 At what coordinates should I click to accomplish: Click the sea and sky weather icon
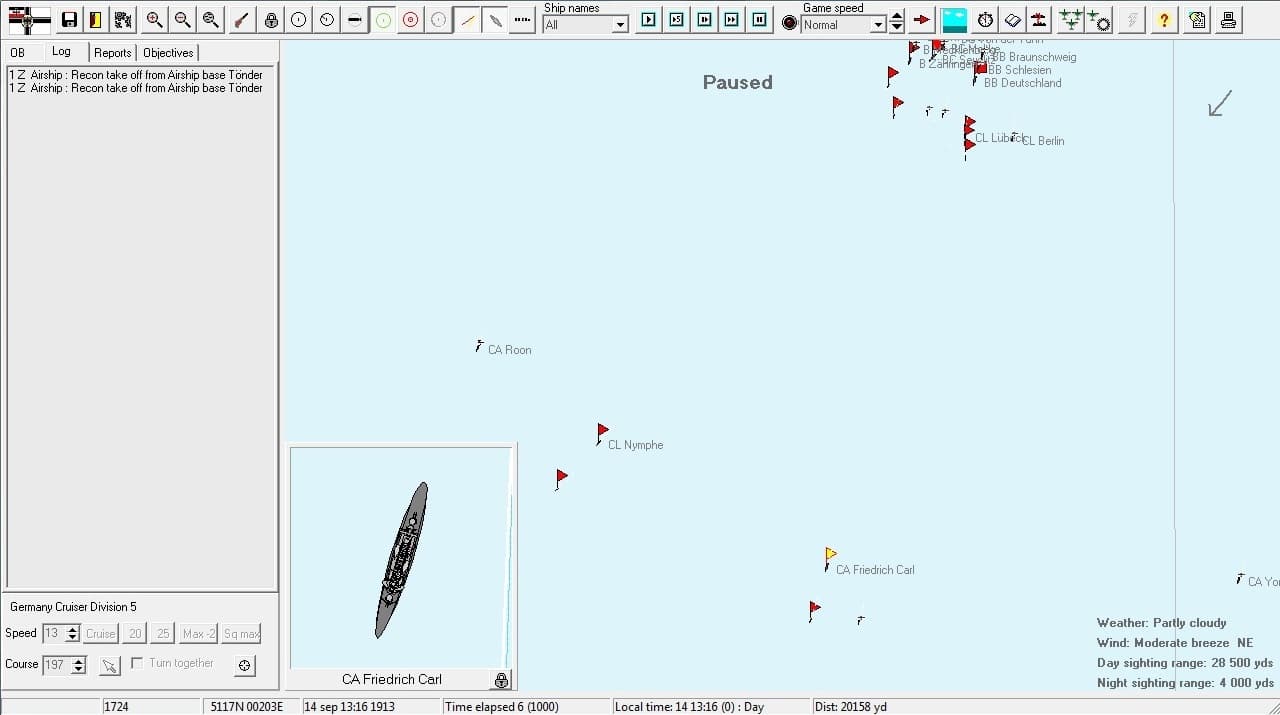coord(955,20)
